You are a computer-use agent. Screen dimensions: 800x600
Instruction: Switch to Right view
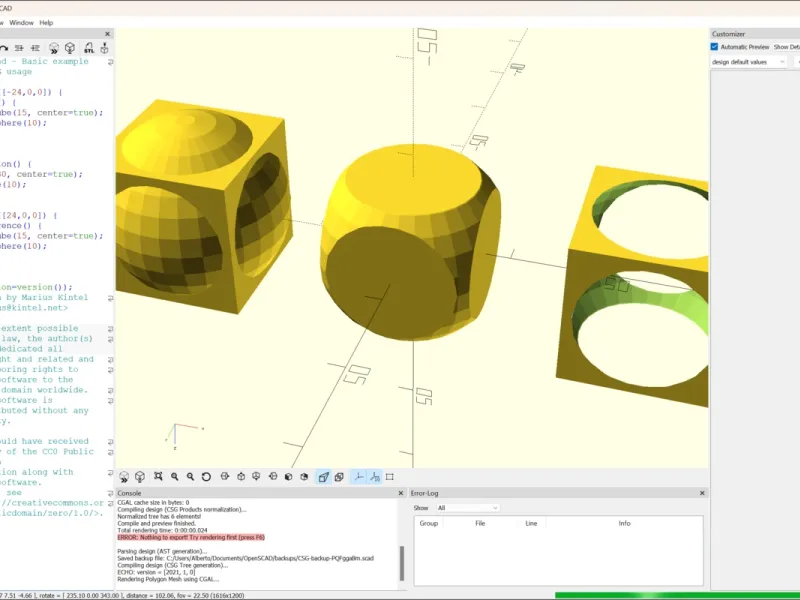point(225,476)
